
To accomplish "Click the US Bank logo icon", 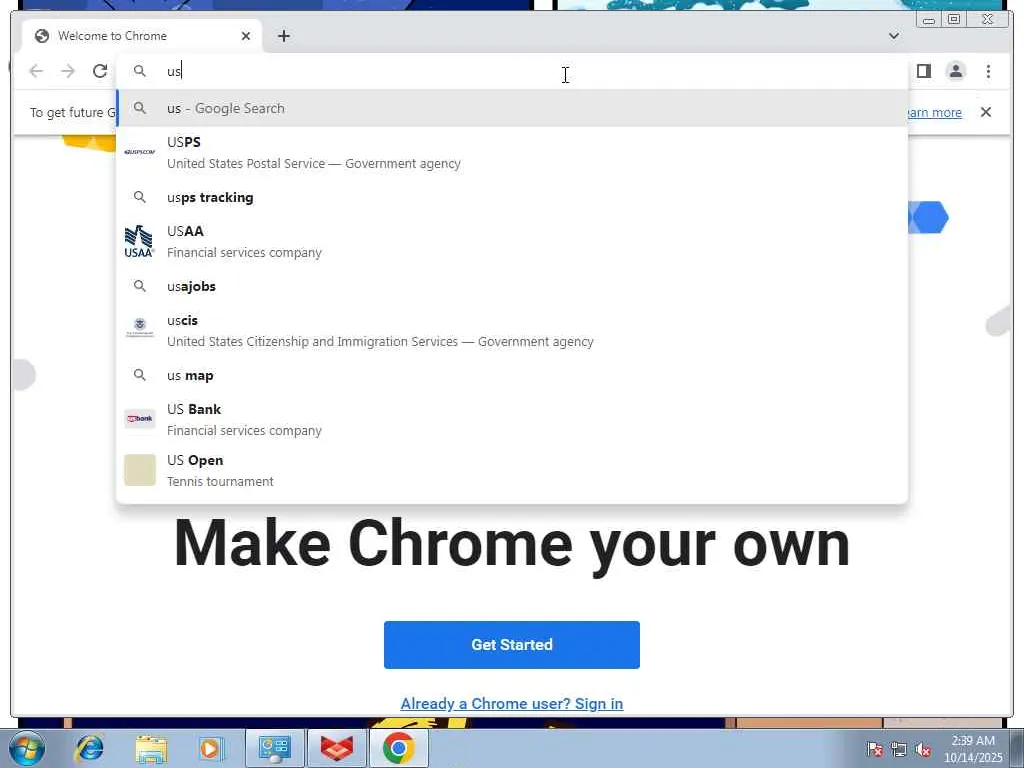I will tap(140, 419).
